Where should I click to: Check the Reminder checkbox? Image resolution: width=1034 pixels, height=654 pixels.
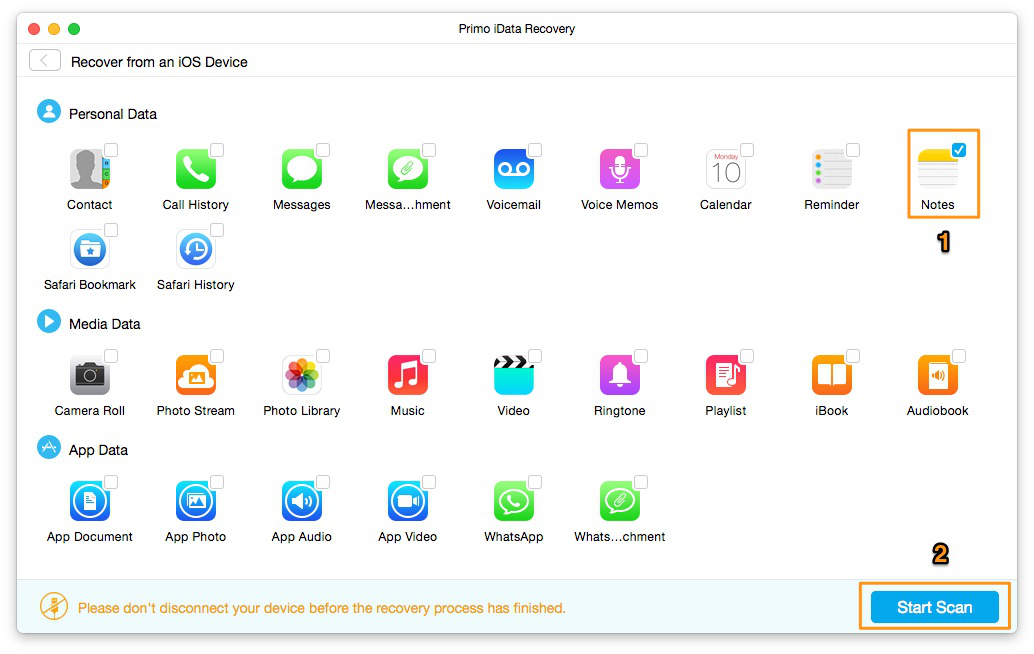click(853, 150)
